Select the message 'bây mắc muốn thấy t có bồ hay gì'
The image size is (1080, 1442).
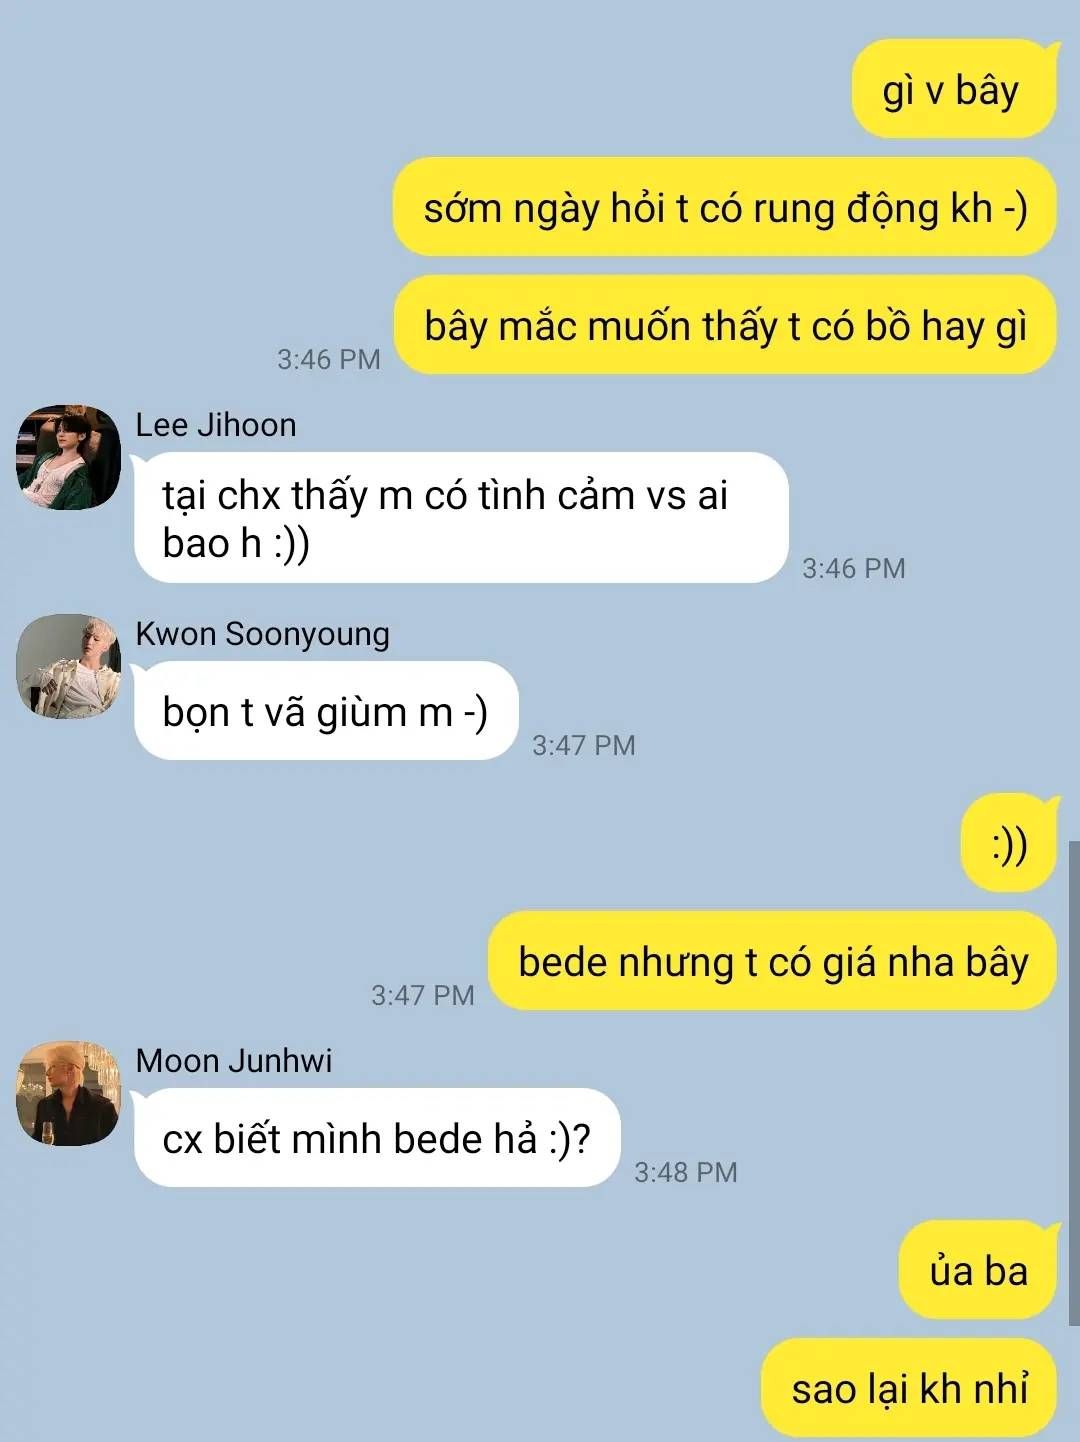(x=725, y=325)
